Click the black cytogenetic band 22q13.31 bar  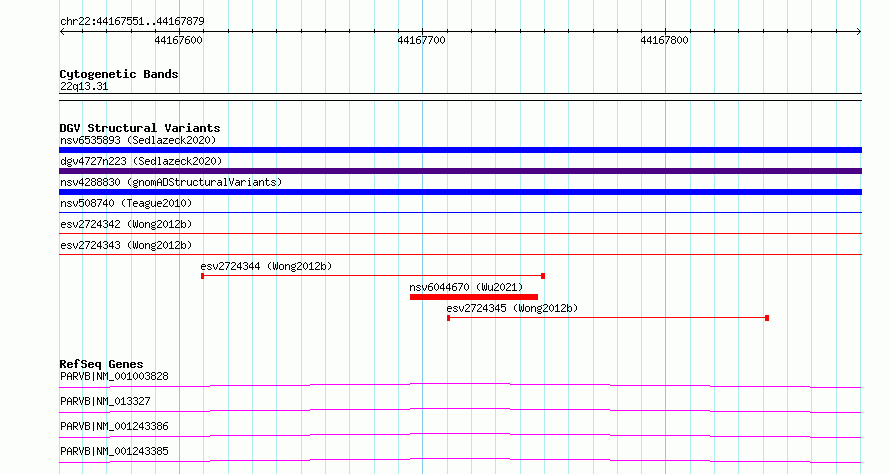tap(460, 97)
